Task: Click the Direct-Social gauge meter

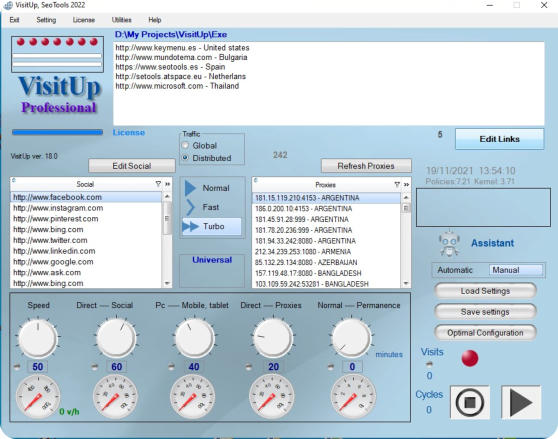Action: [115, 396]
